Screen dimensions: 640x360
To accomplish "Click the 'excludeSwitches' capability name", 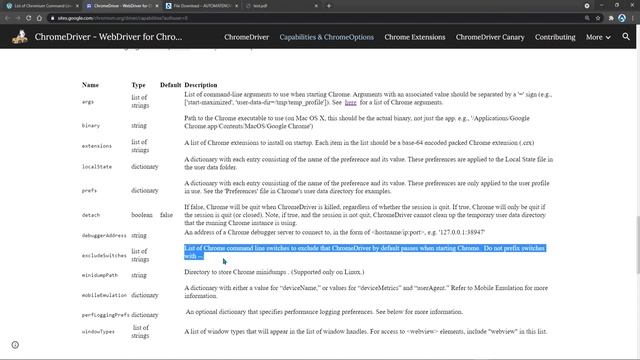I will 104,256.
